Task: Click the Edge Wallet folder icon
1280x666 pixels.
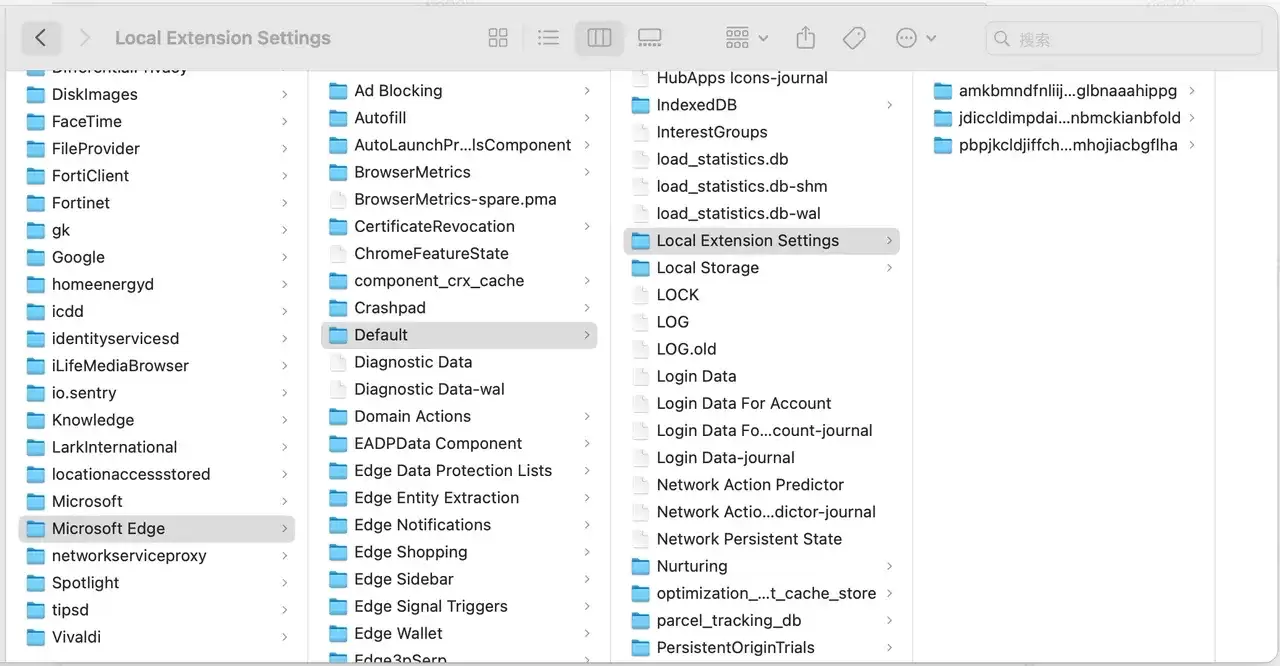Action: [x=338, y=633]
